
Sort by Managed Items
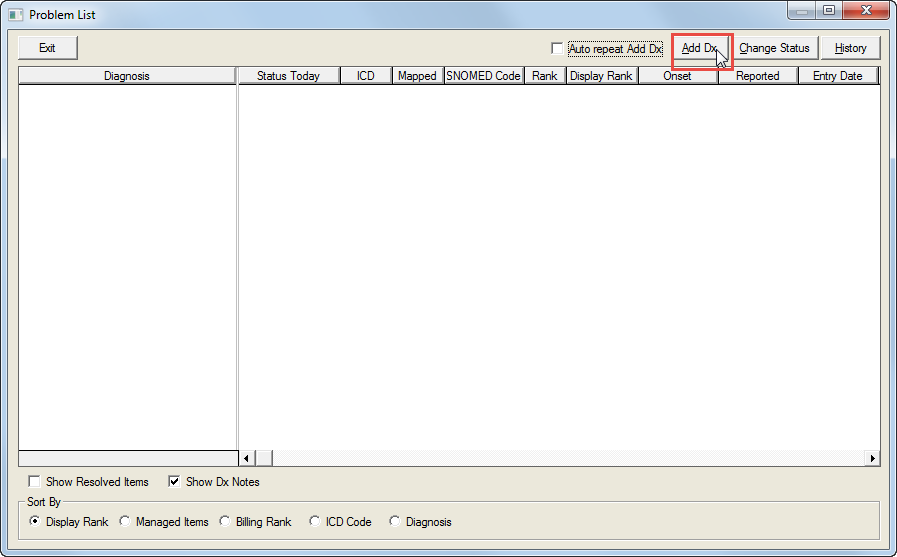click(x=125, y=522)
